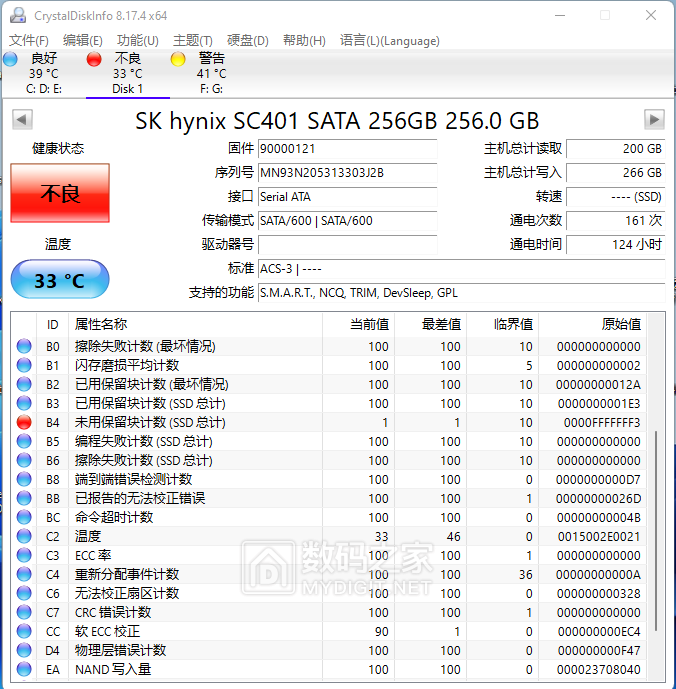Click the serial number field MN93N205313303J2B
The image size is (676, 689).
pos(347,172)
